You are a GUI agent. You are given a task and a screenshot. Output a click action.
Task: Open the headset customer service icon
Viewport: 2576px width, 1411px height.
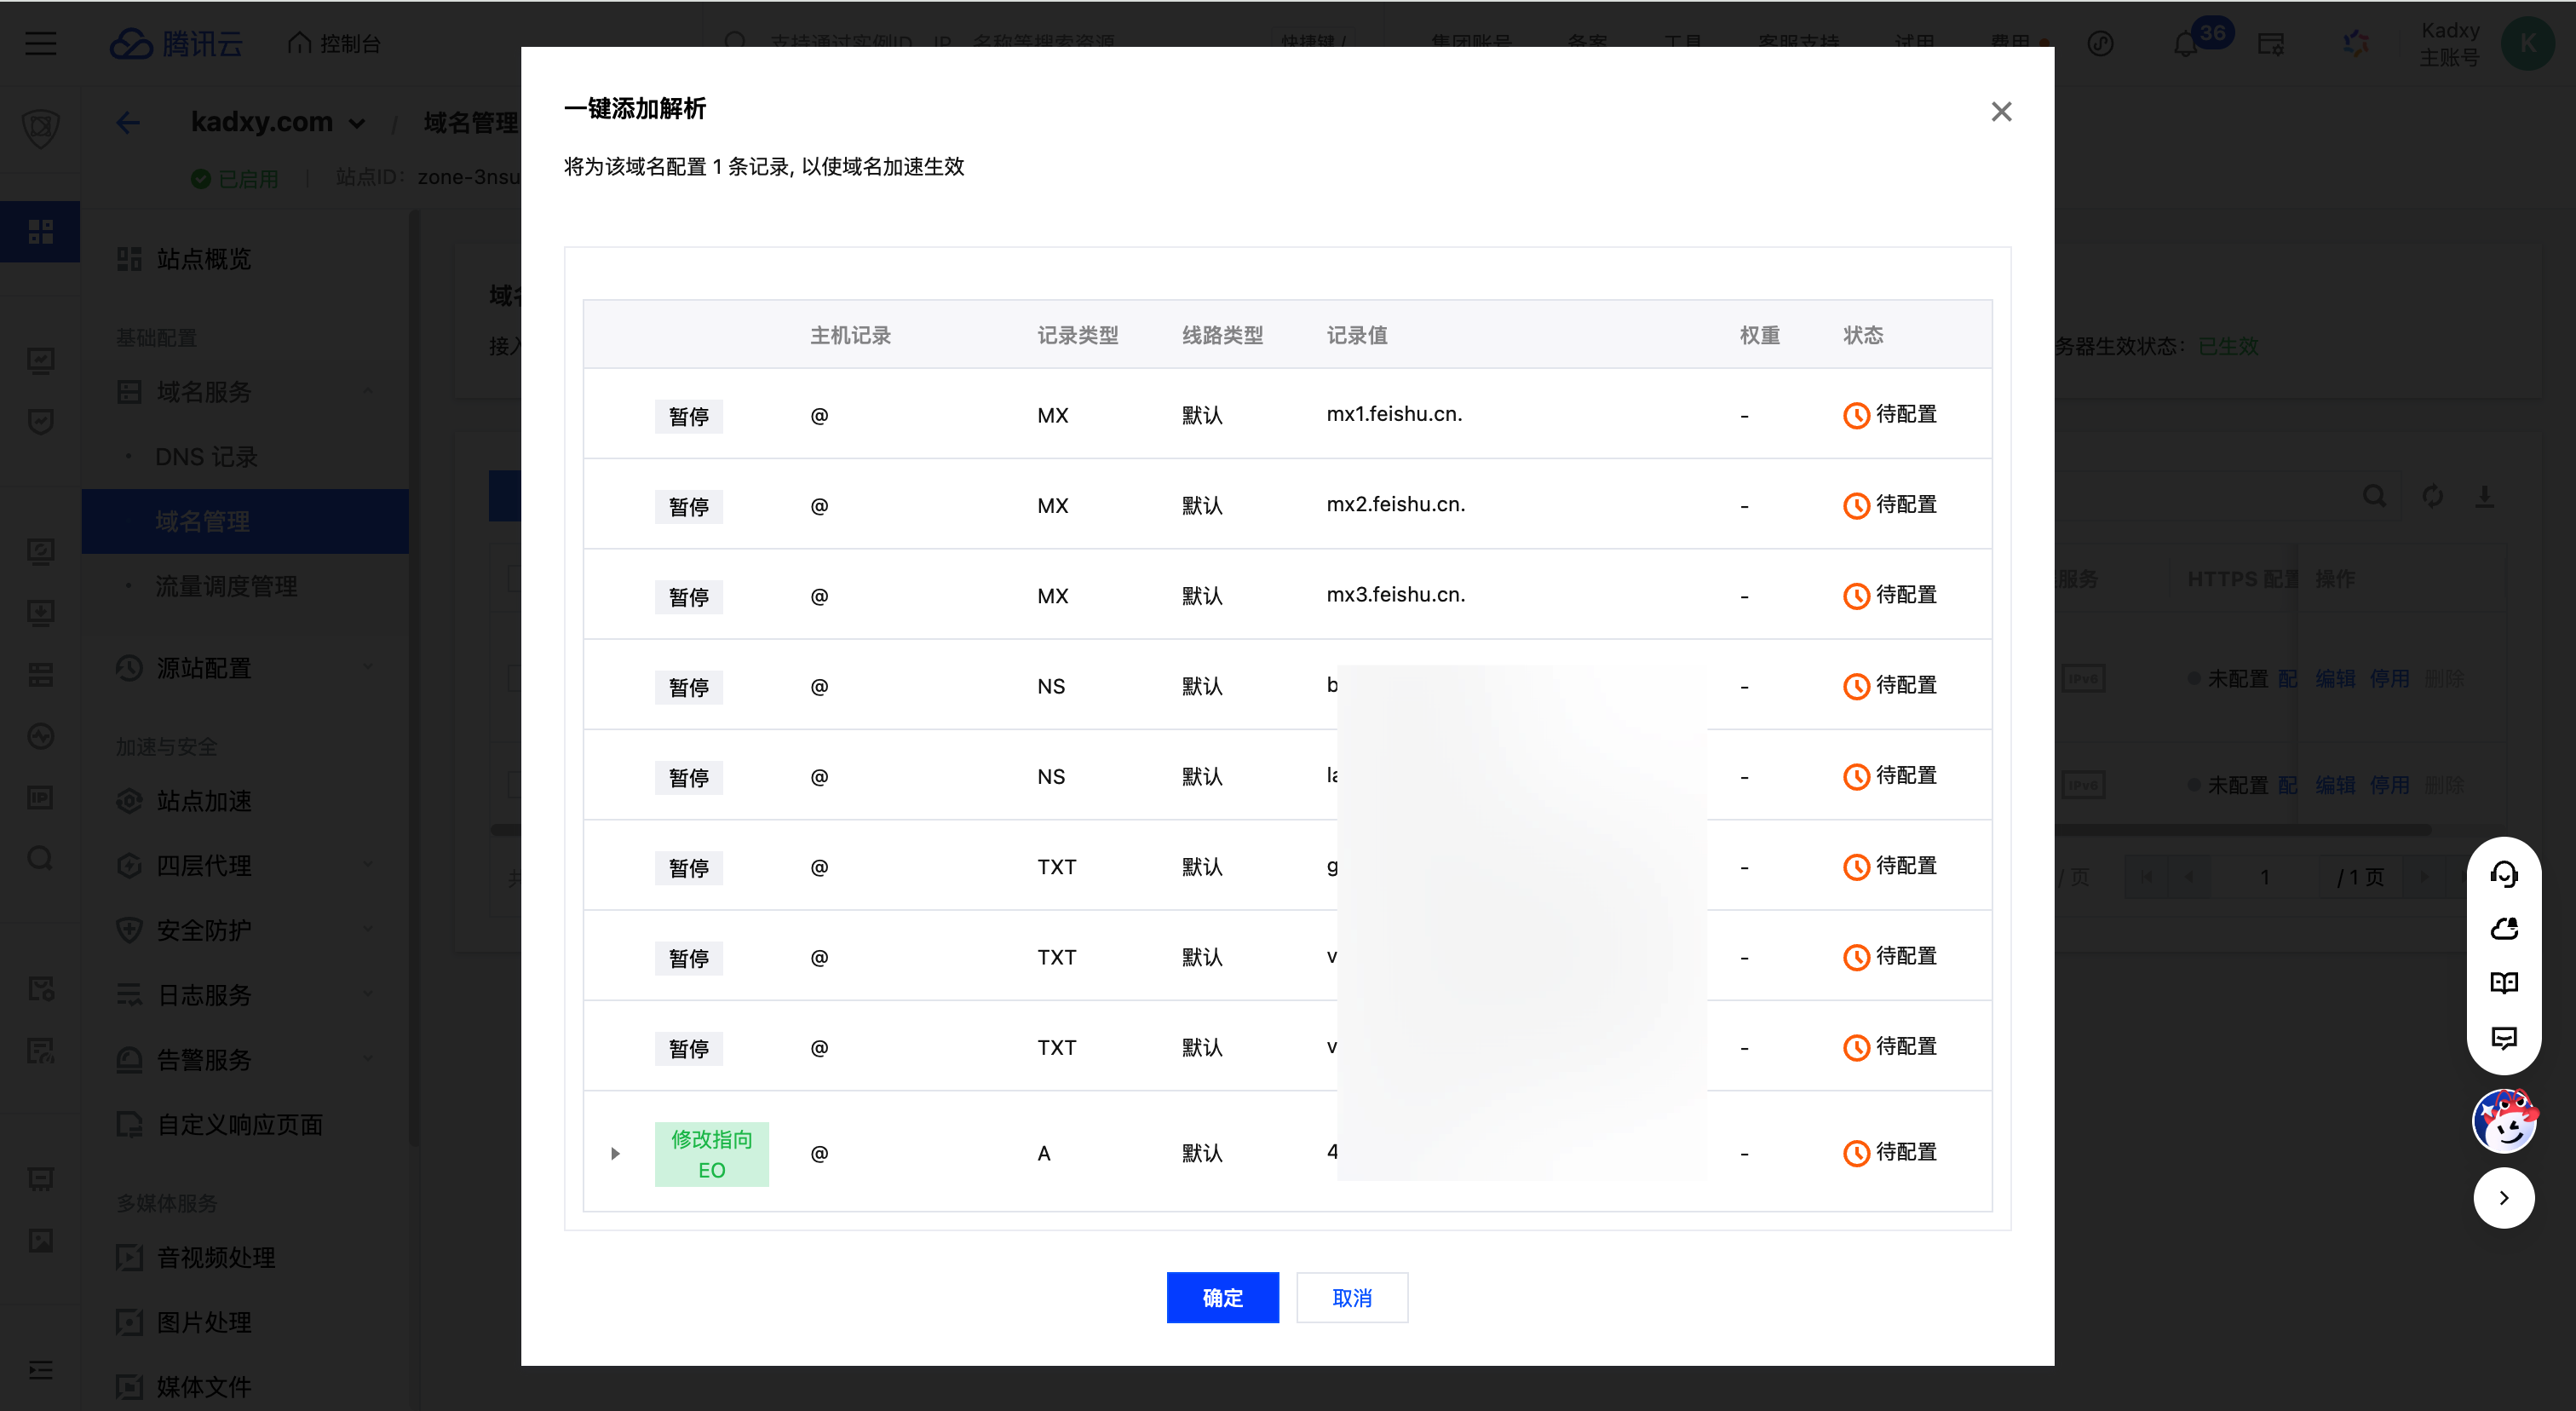pos(2503,874)
